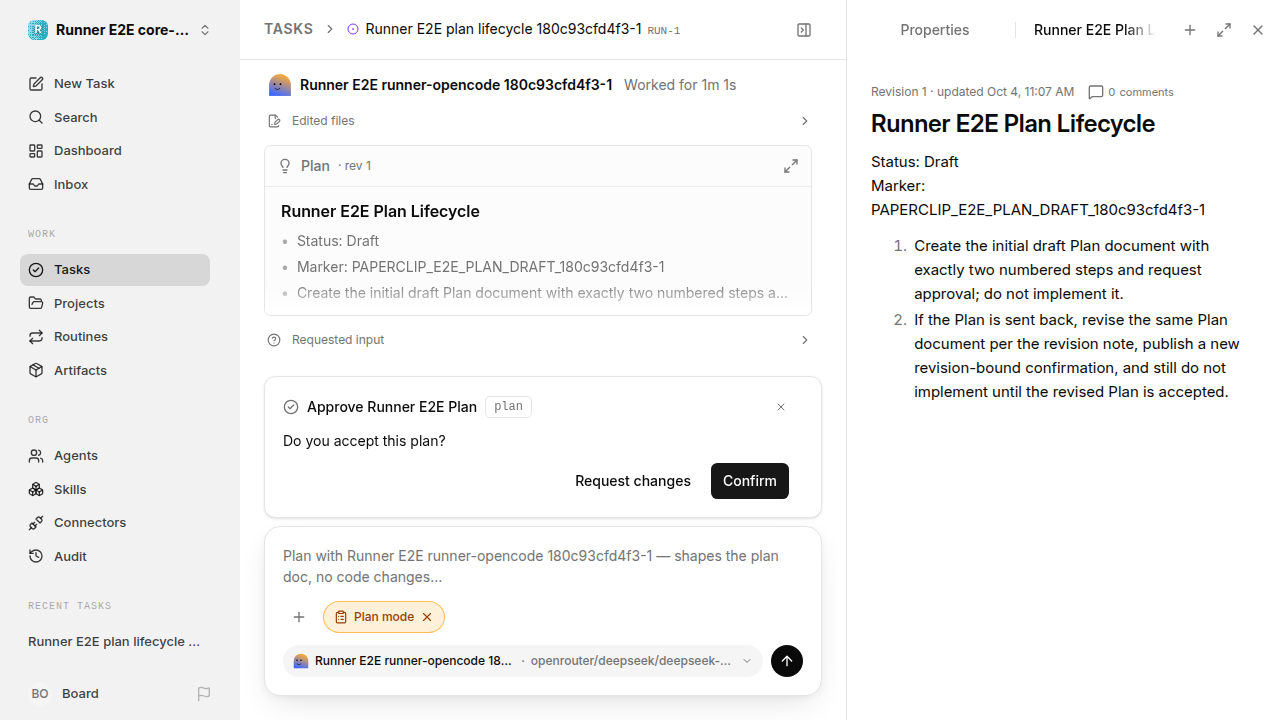Add a new tab with the plus icon
The width and height of the screenshot is (1280, 720).
coord(1190,30)
